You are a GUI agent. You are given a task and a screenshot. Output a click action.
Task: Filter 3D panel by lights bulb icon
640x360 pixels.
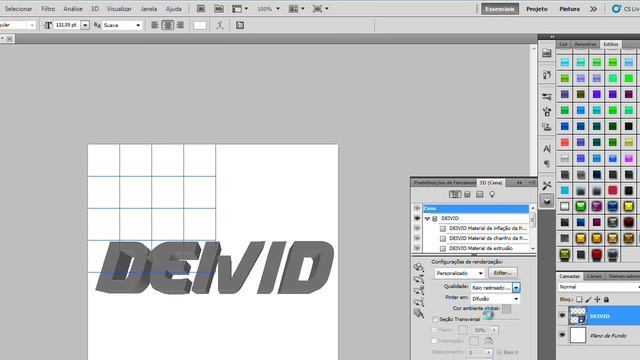pos(492,195)
